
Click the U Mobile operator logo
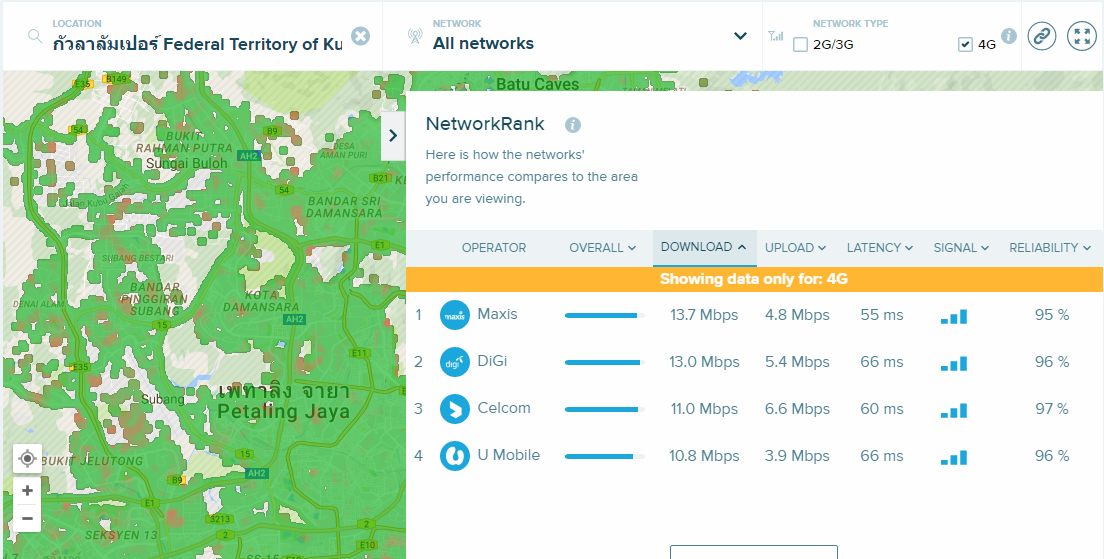coord(455,456)
